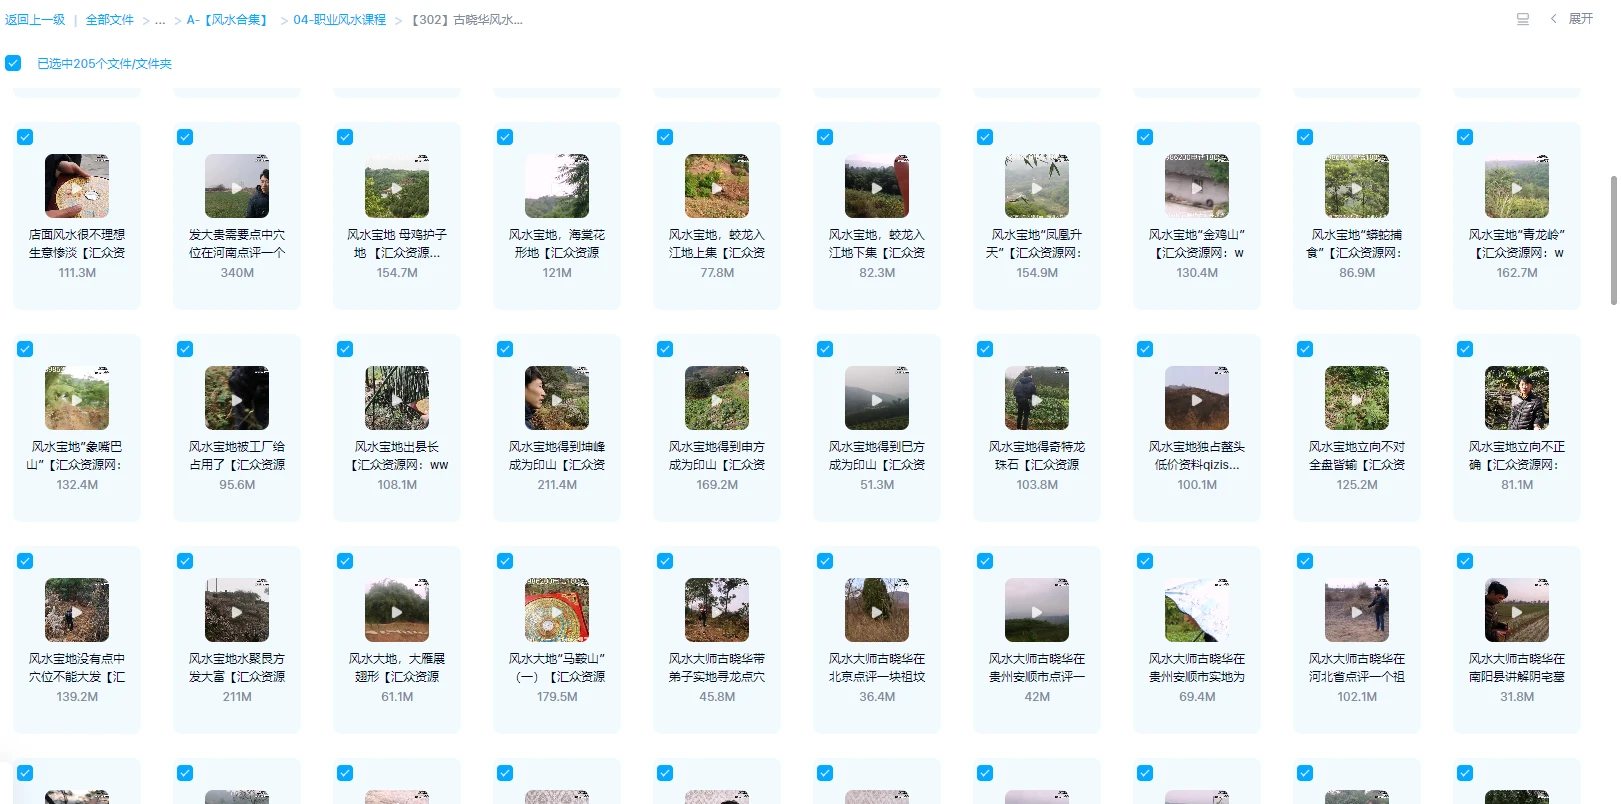1621x804 pixels.
Task: Click the 【302】古晓华风水... breadcrumb entry
Action: click(x=467, y=20)
